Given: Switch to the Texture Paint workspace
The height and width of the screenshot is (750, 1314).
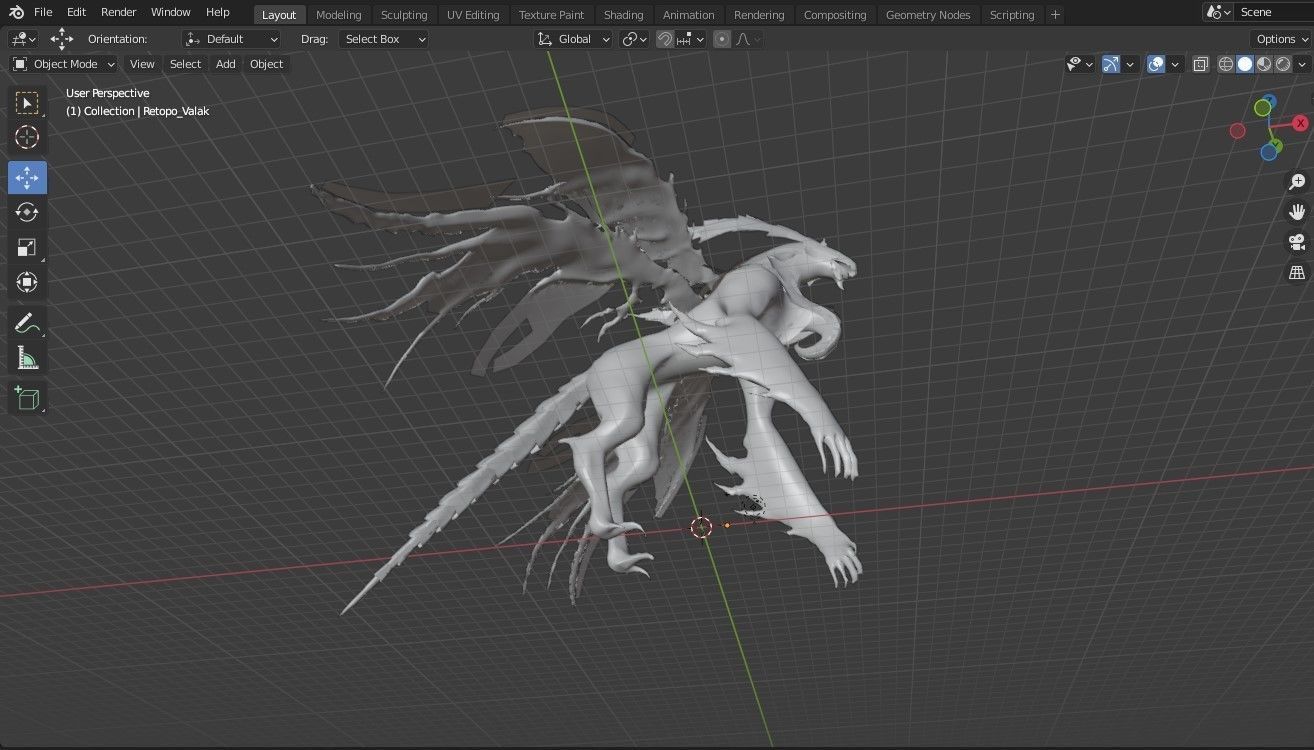Looking at the screenshot, I should tap(551, 15).
